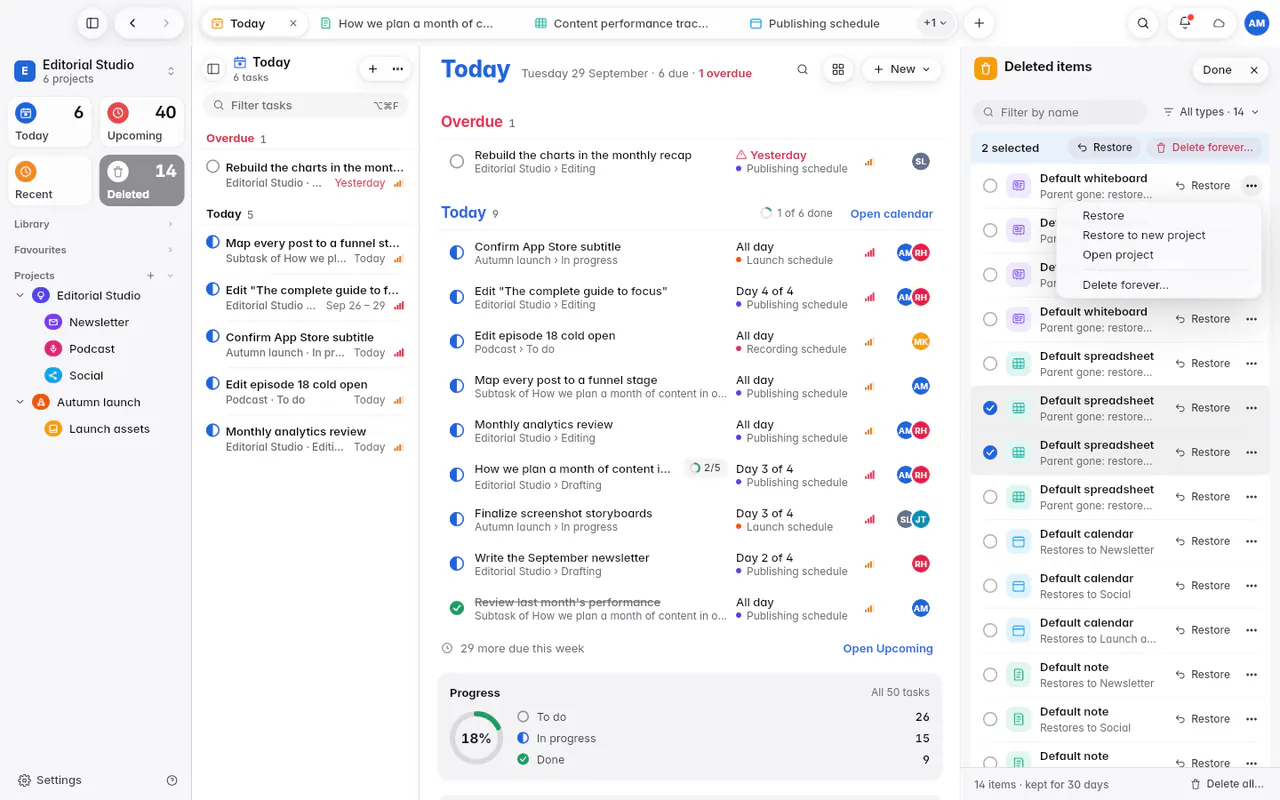Screen dimensions: 1280x800
Task: Add a project with the plus beside Projects
Action: [151, 275]
